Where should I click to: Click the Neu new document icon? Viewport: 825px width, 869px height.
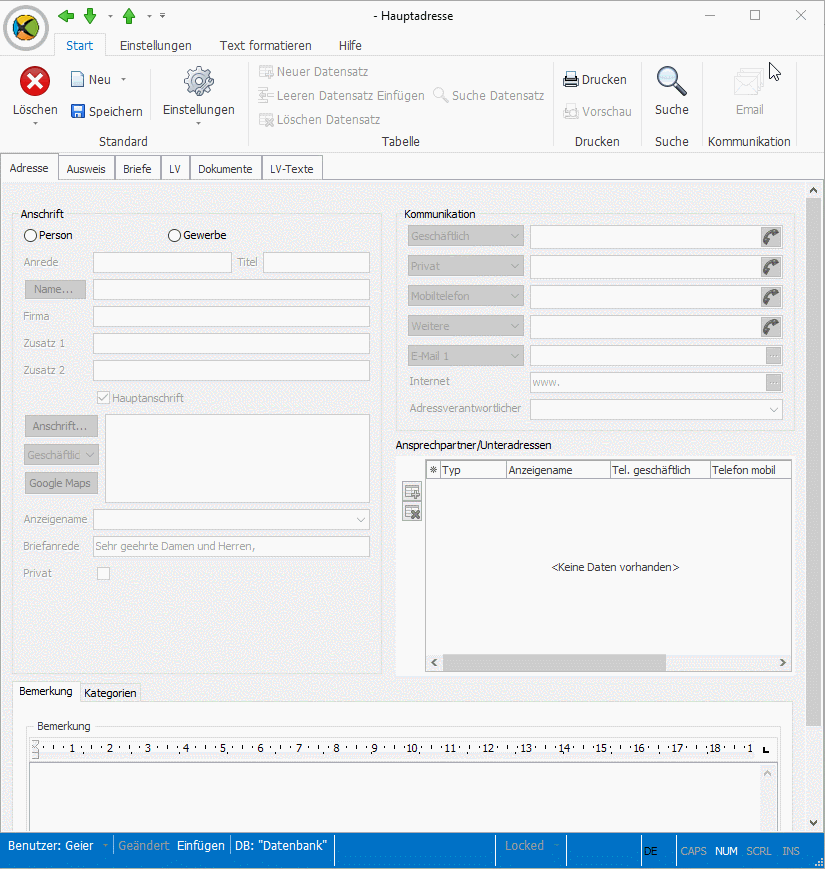[77, 79]
